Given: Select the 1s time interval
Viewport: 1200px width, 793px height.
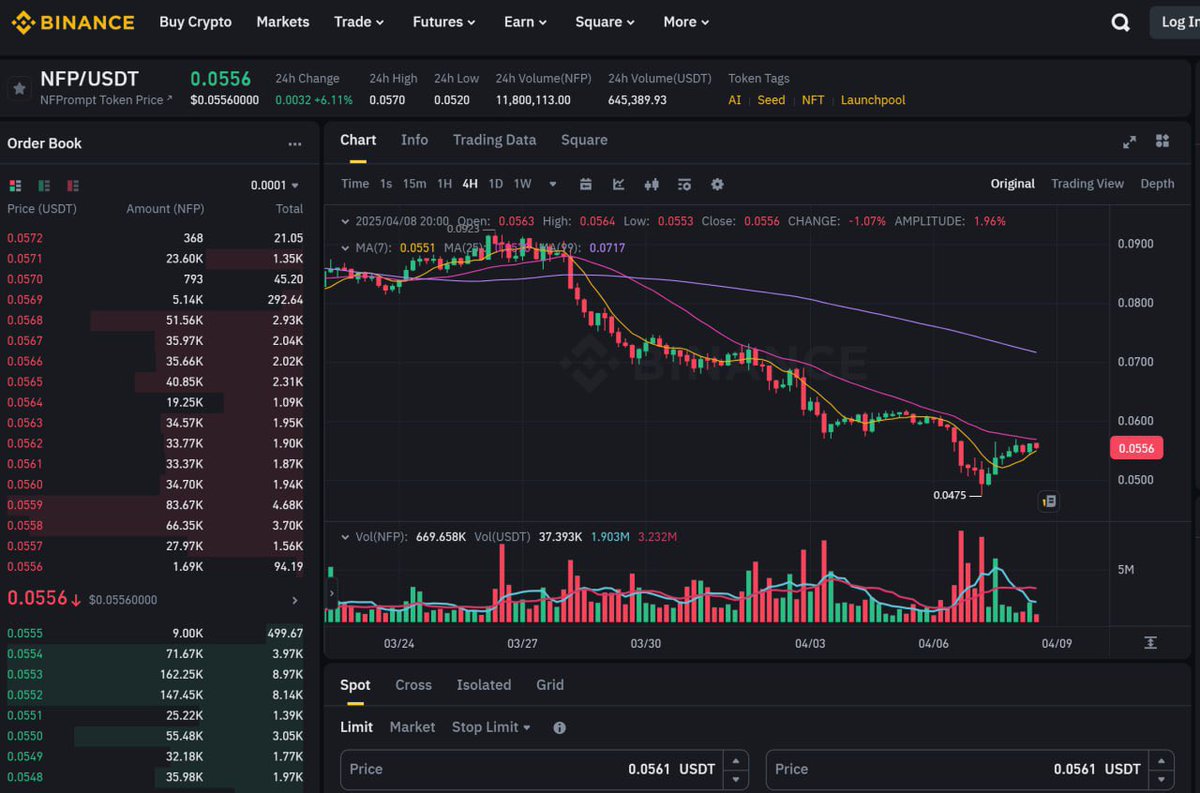Looking at the screenshot, I should pyautogui.click(x=386, y=184).
